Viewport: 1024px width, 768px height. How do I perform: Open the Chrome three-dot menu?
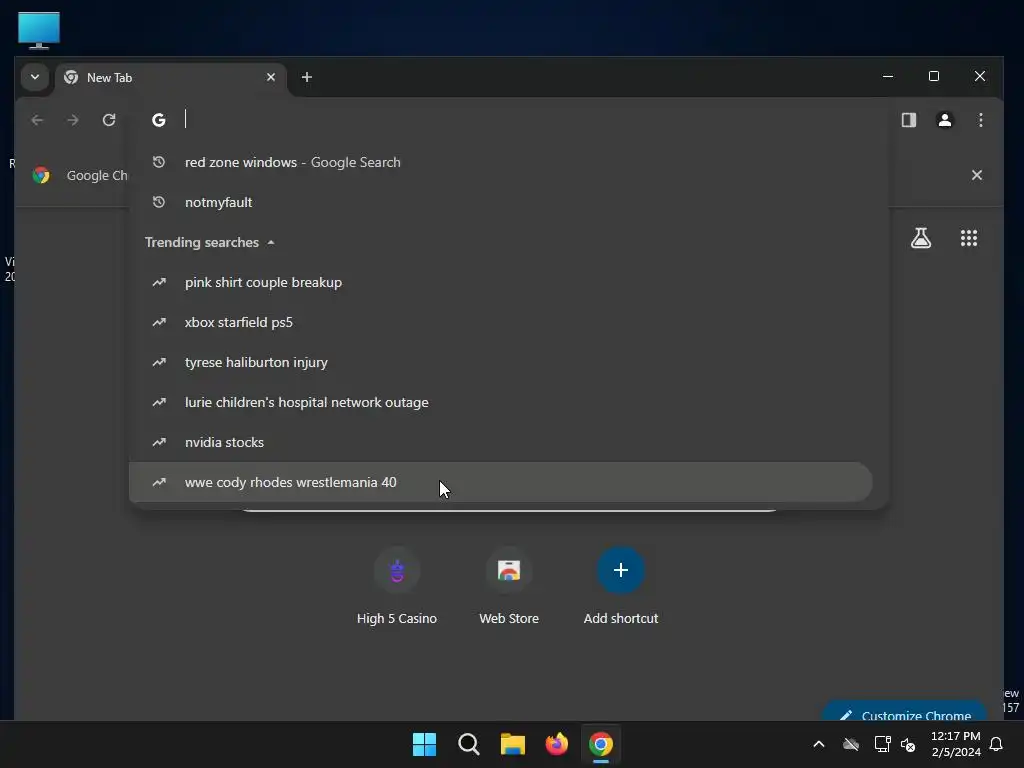(x=980, y=120)
